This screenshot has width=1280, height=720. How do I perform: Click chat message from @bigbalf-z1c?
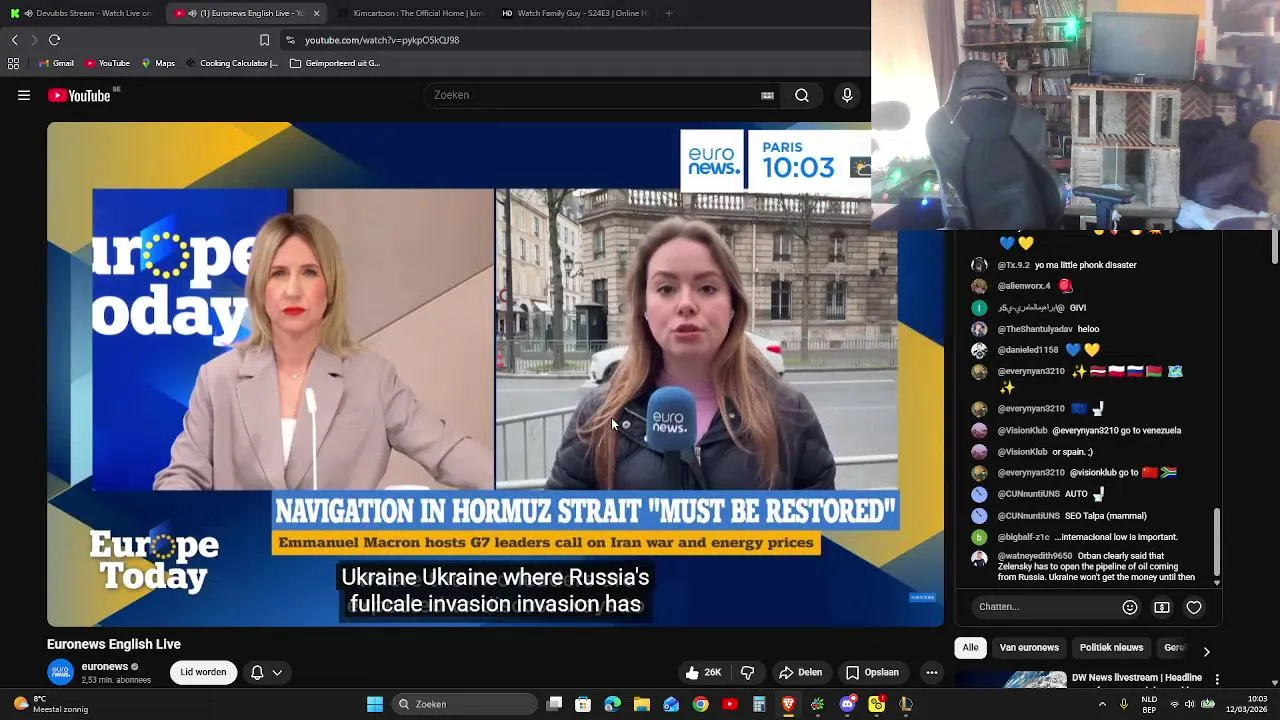click(x=1088, y=537)
